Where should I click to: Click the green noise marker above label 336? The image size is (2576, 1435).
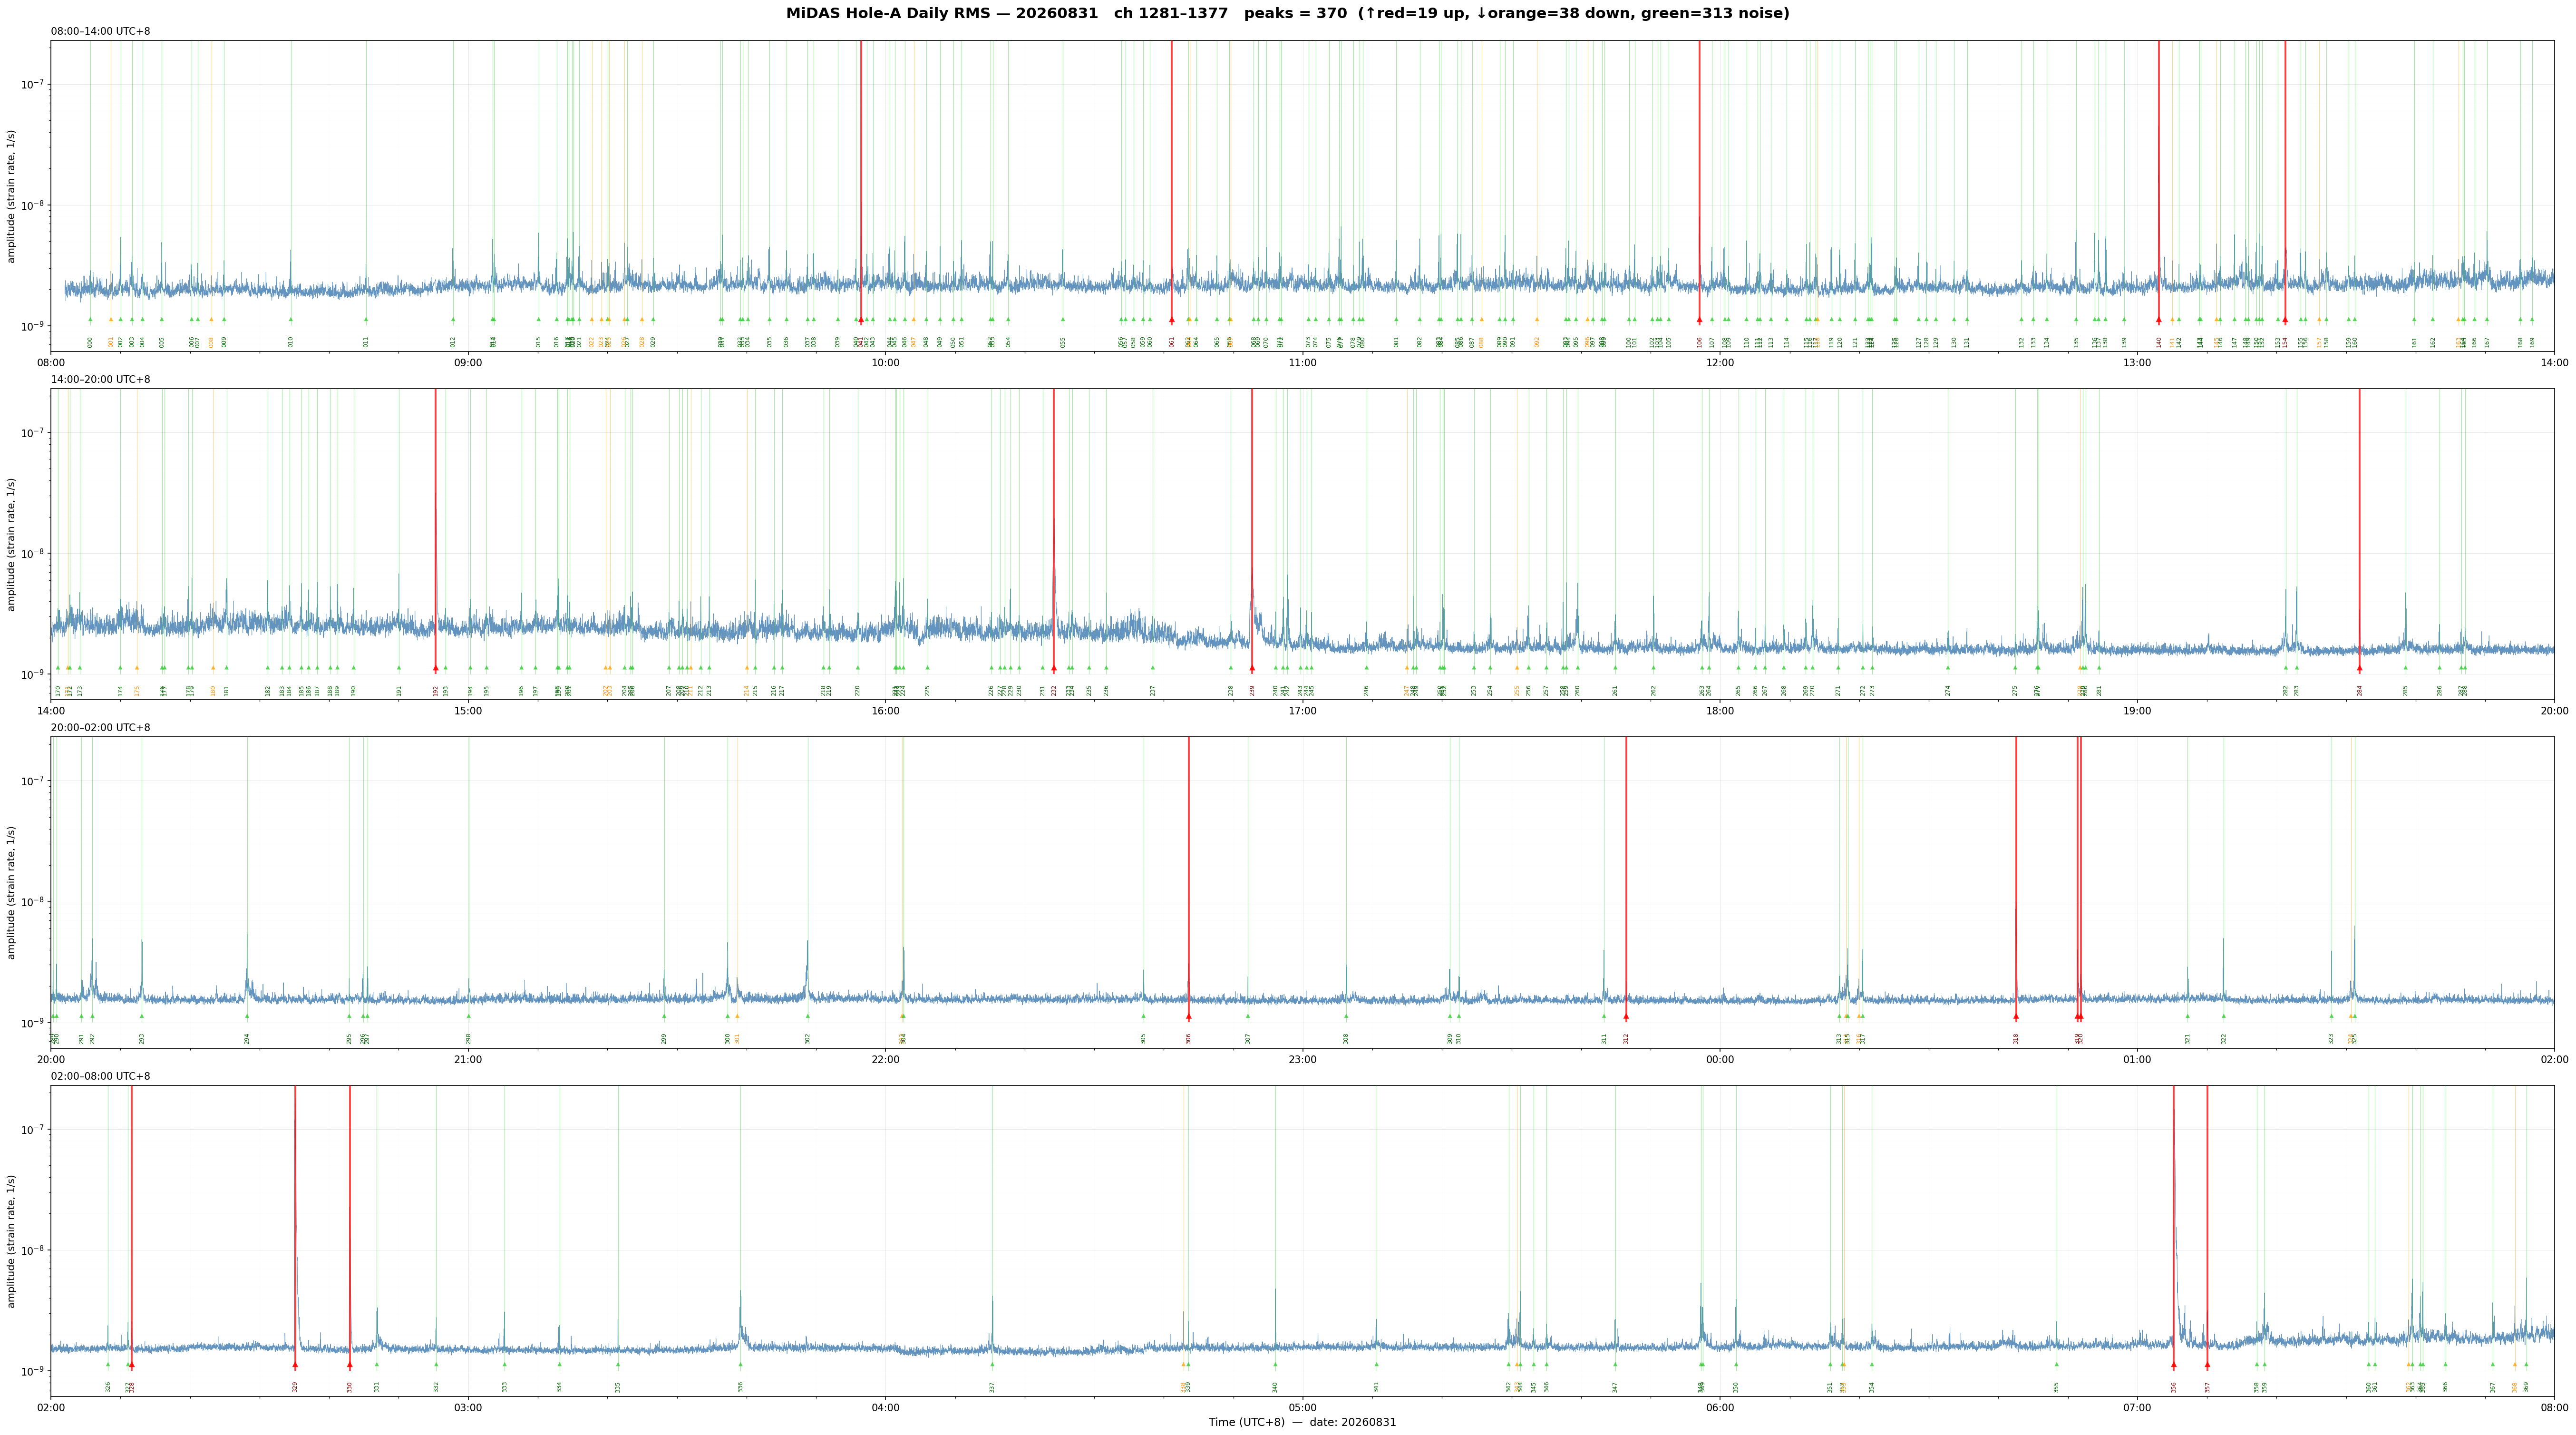[741, 1364]
